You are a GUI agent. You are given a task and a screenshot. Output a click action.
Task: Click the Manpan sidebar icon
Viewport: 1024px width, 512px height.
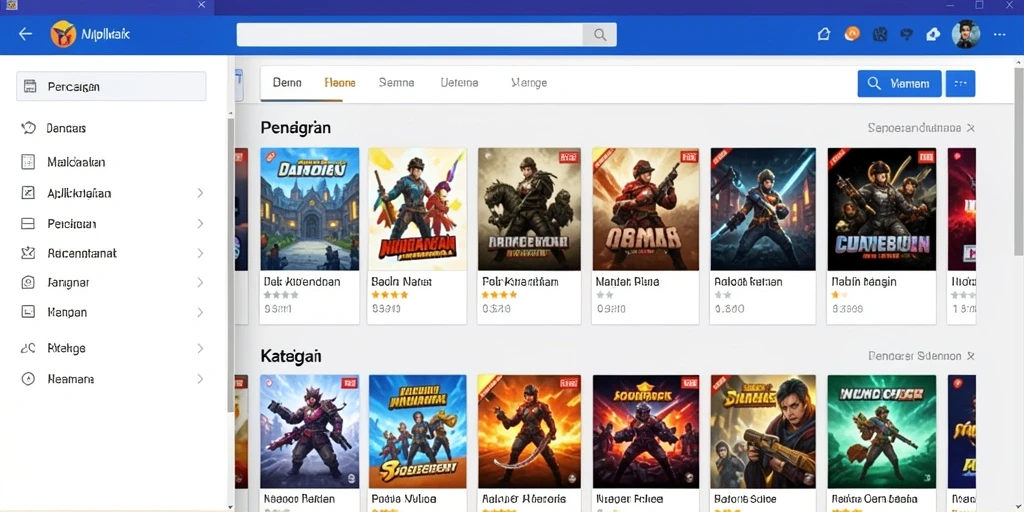click(x=28, y=312)
